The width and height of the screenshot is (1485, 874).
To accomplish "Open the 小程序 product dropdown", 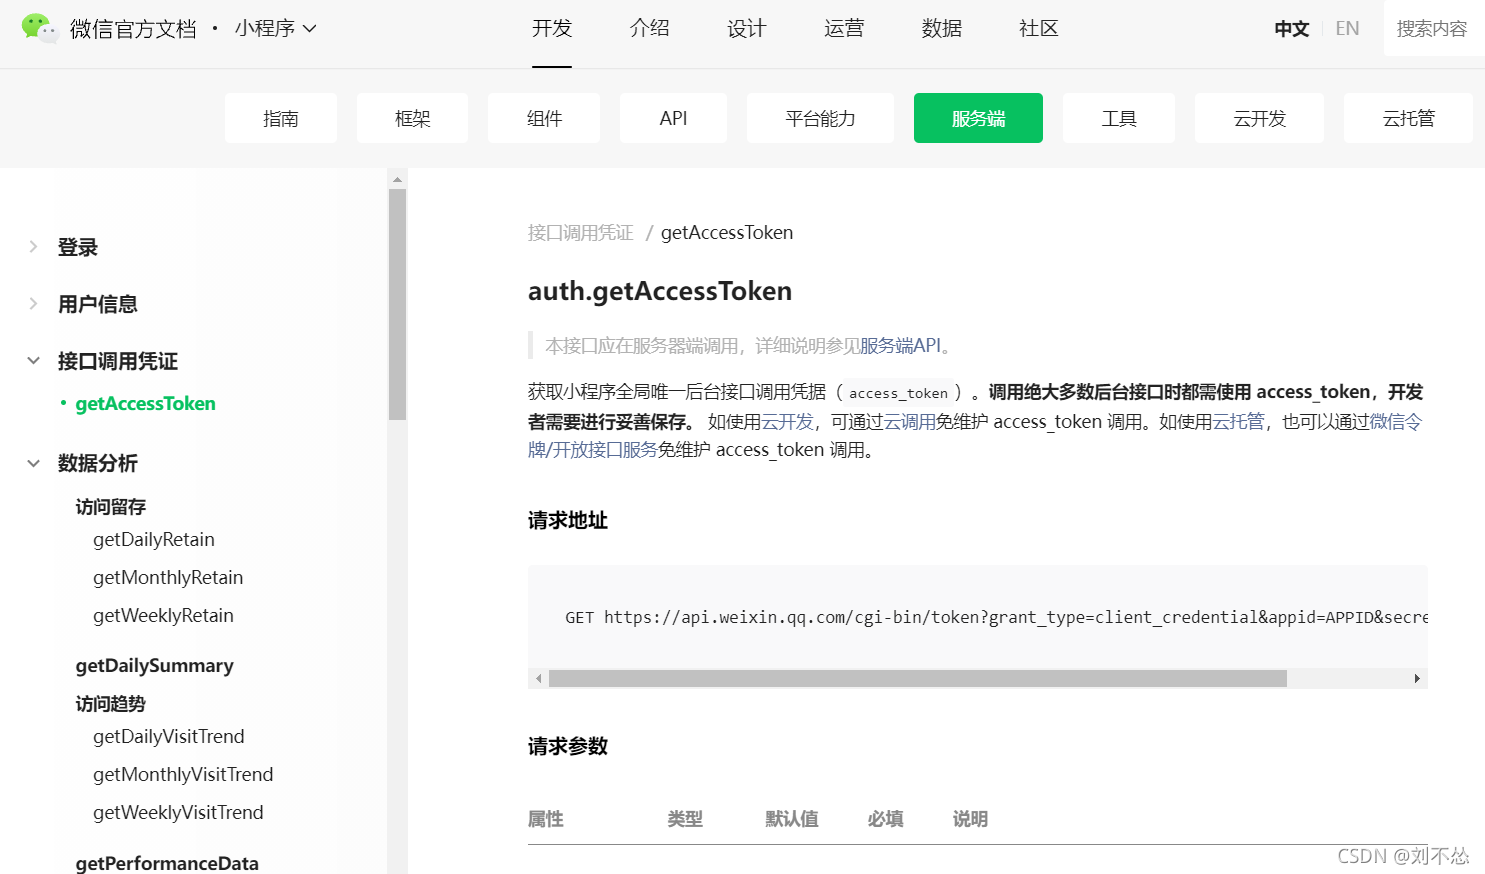I will point(277,29).
